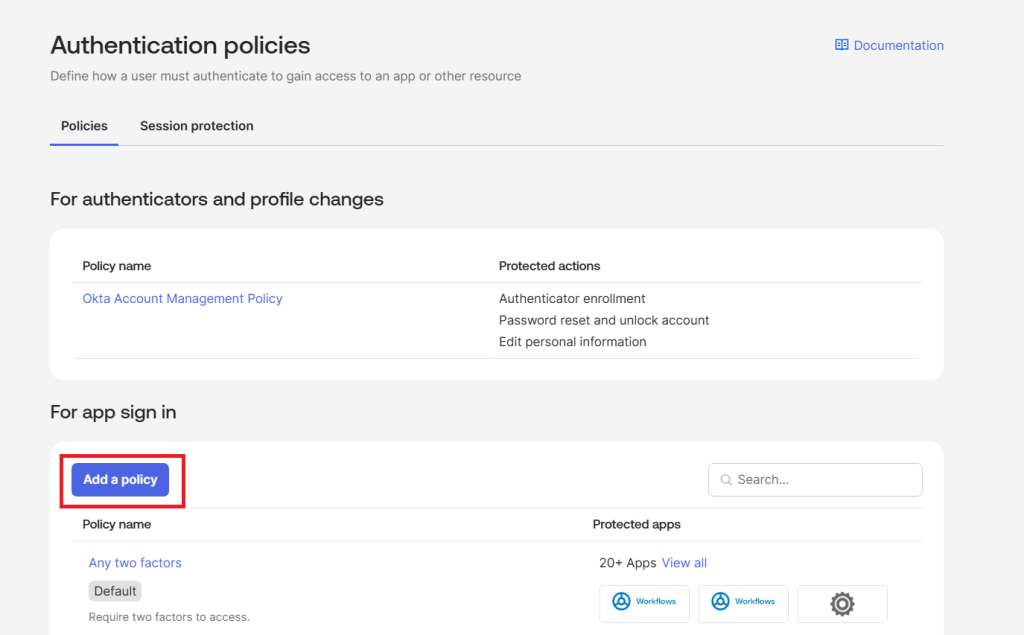Click the Default badge label
The image size is (1024, 635).
115,591
